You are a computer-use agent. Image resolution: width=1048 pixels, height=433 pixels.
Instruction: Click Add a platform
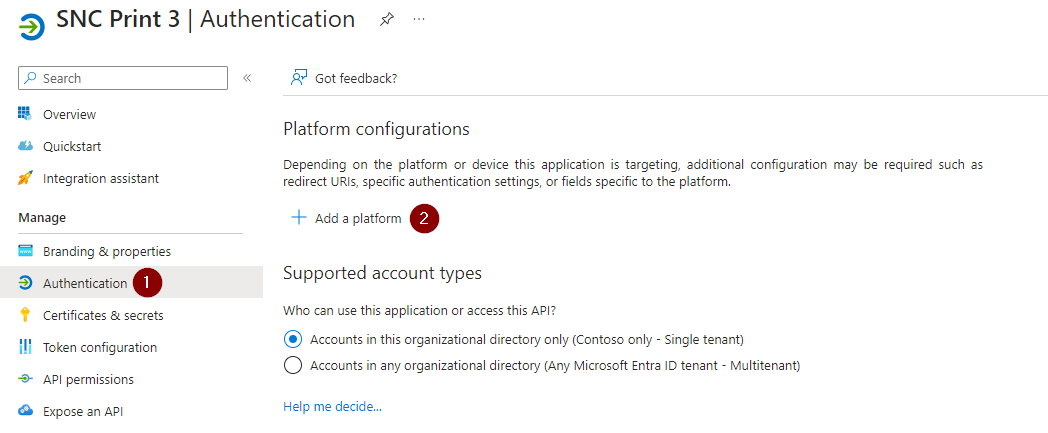coord(357,218)
